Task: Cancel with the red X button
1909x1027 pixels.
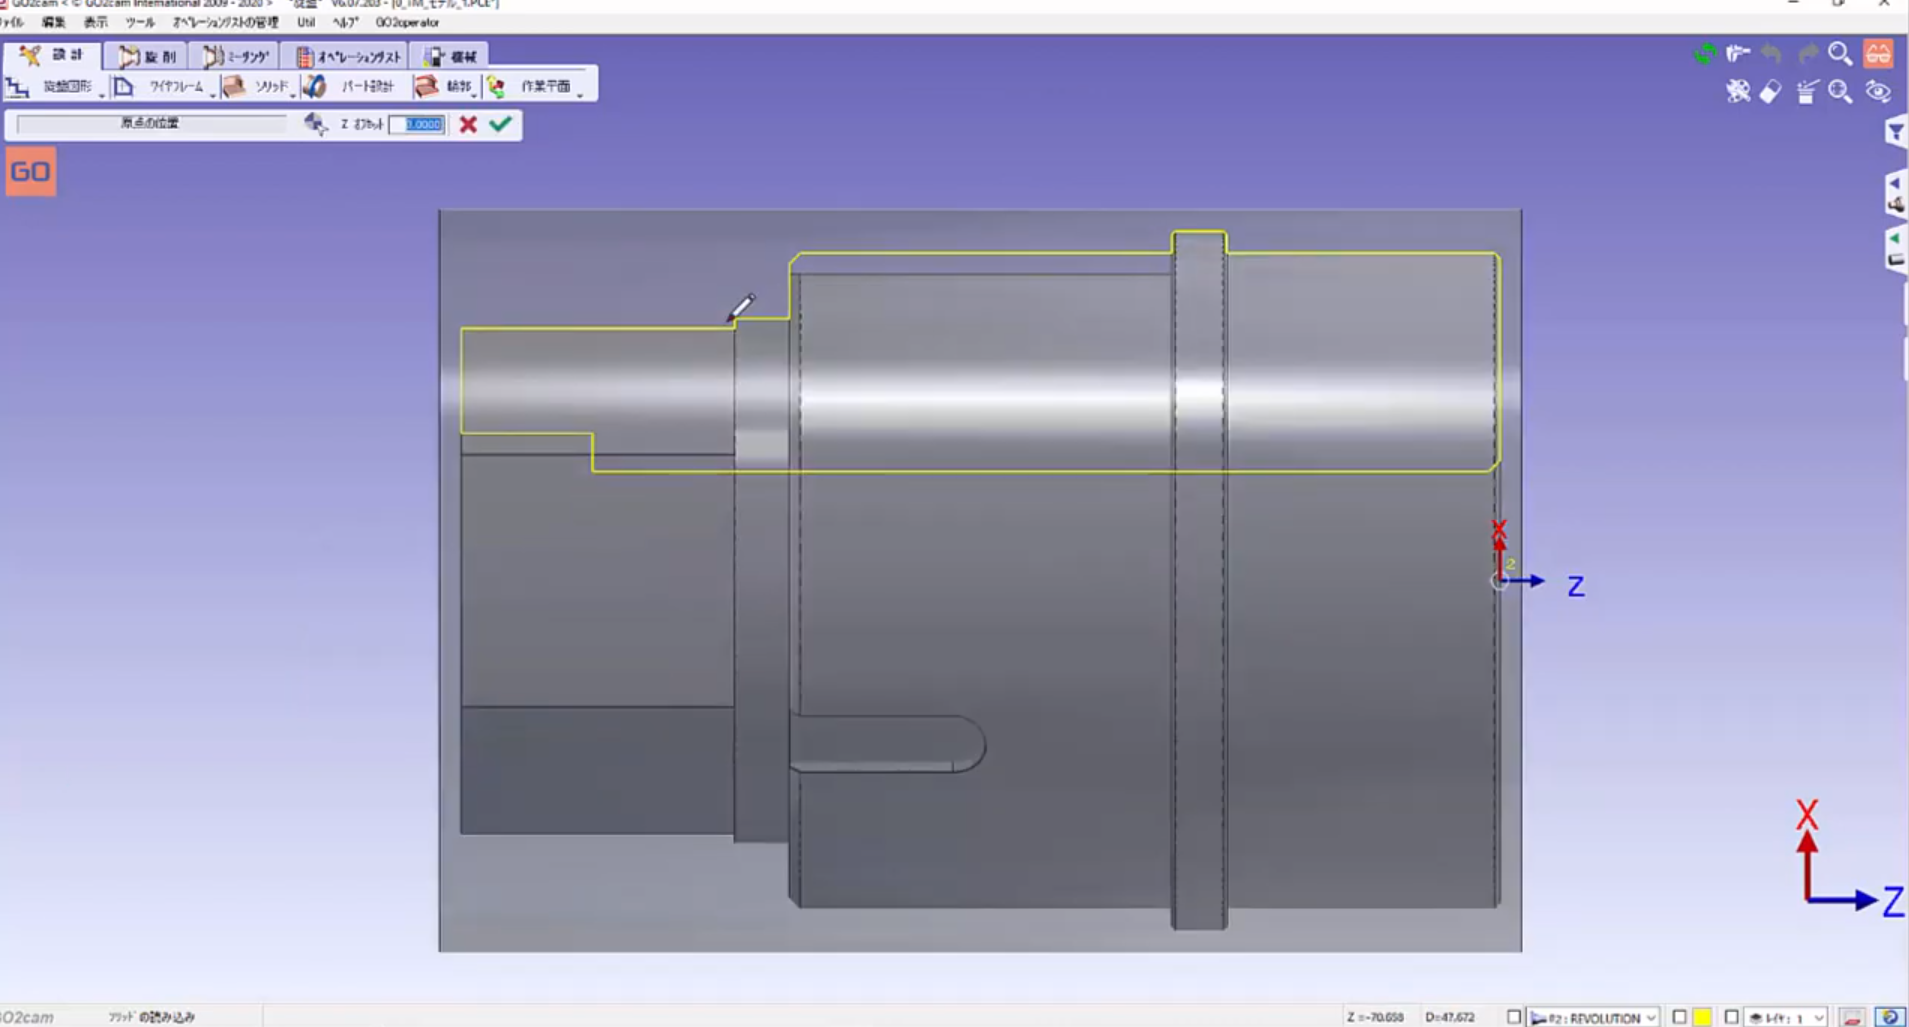Action: click(x=467, y=124)
